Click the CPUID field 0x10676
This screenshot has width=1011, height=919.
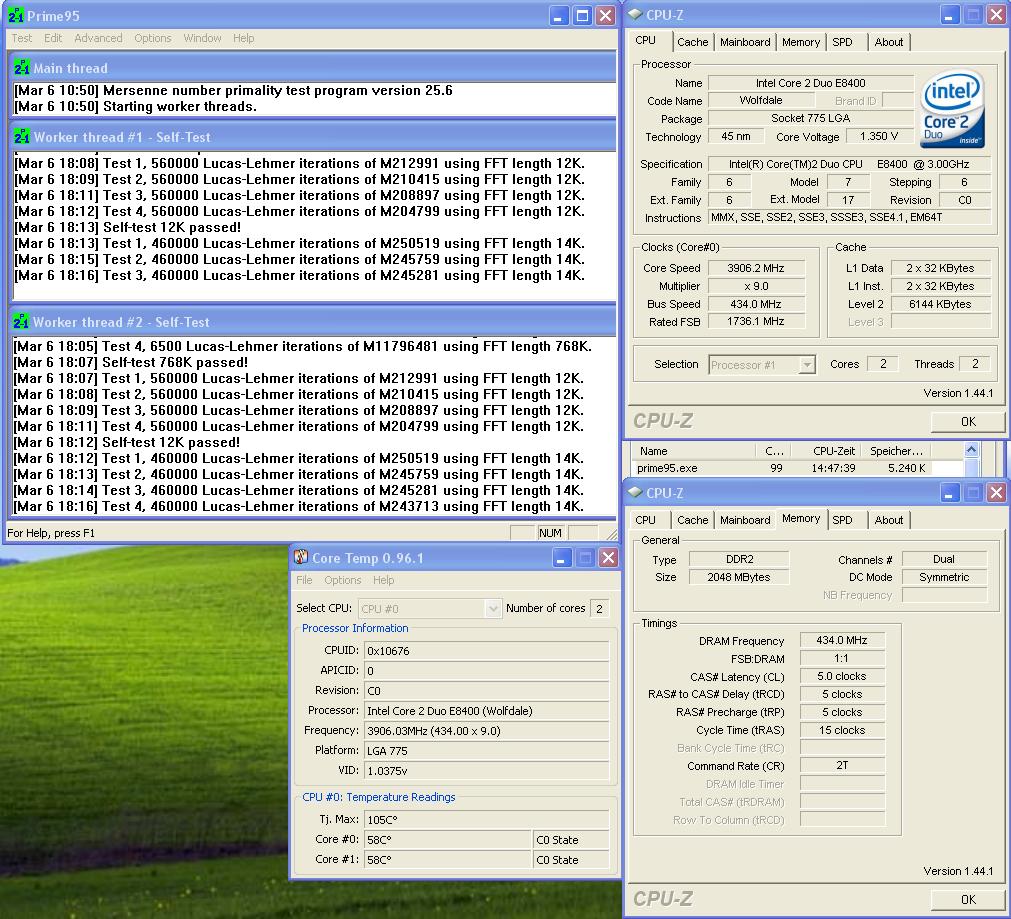pyautogui.click(x=487, y=651)
